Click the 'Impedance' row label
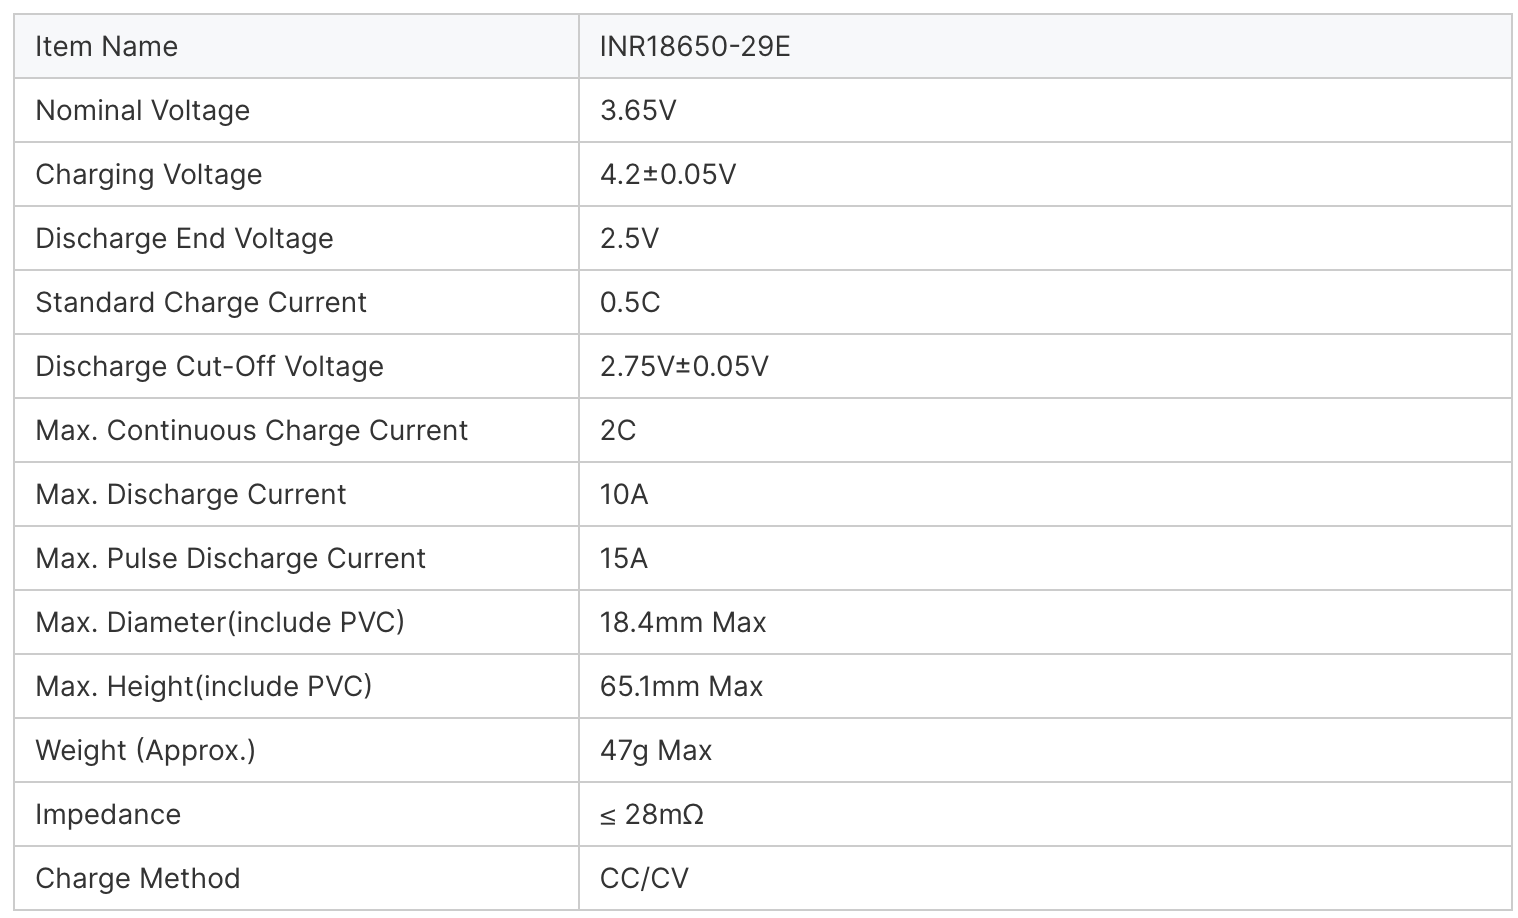 [108, 814]
